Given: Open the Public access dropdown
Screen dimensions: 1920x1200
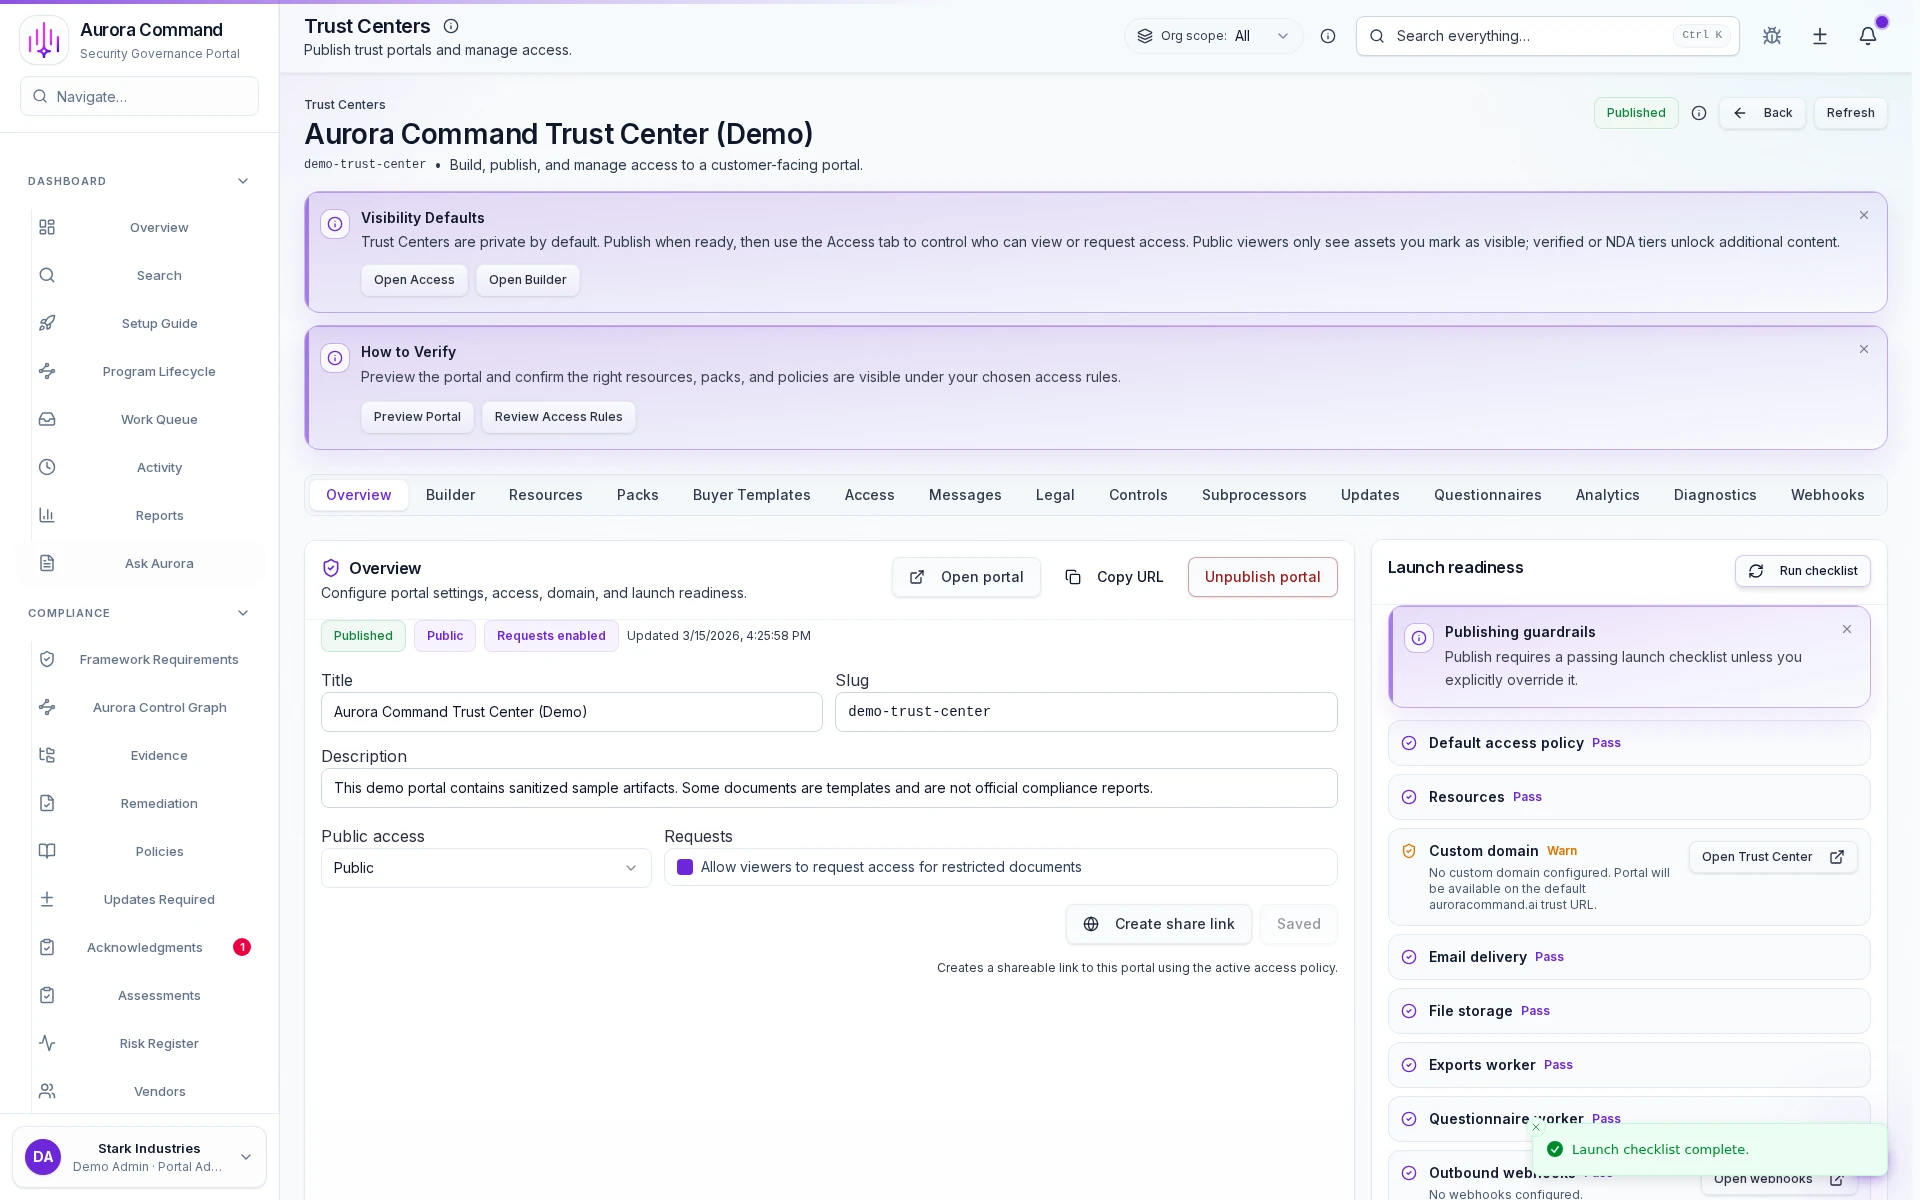Looking at the screenshot, I should [x=485, y=868].
